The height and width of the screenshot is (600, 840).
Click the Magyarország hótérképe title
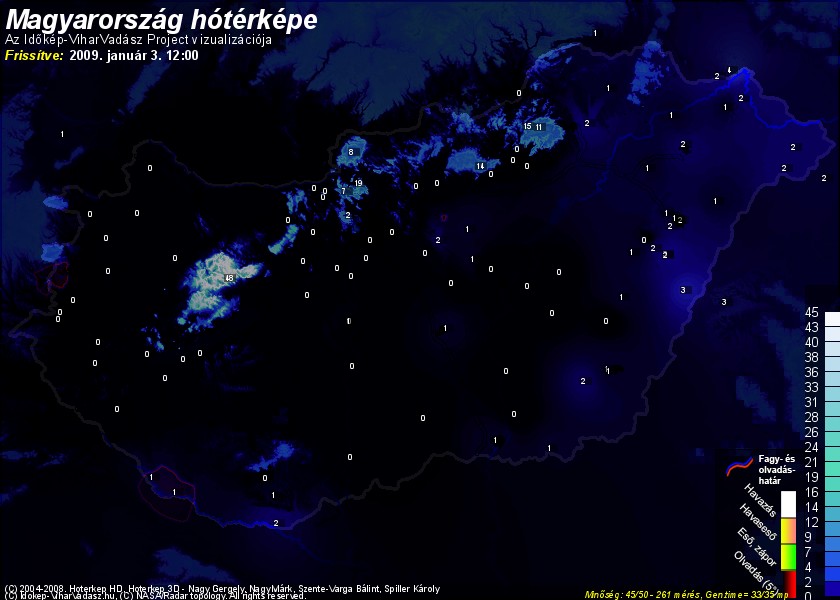click(162, 19)
